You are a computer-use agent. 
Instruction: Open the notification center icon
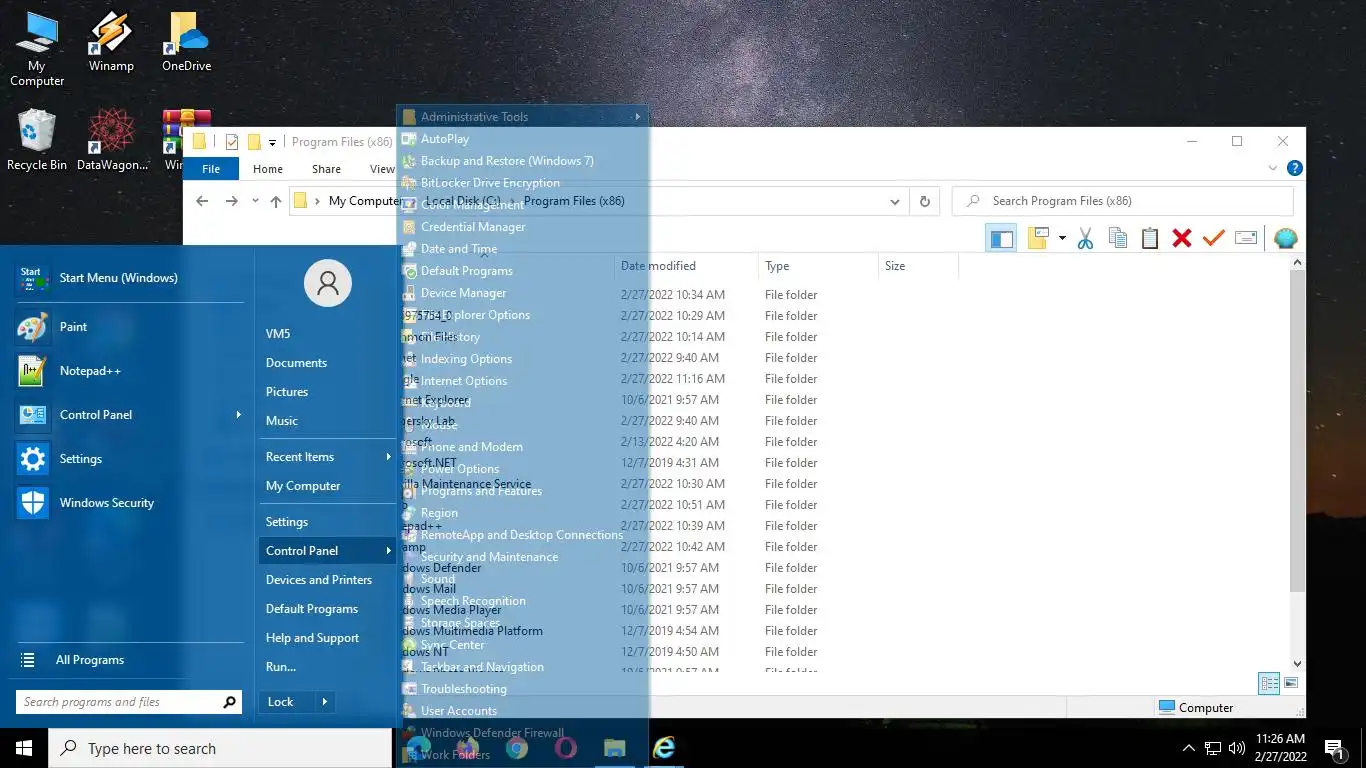coord(1334,748)
